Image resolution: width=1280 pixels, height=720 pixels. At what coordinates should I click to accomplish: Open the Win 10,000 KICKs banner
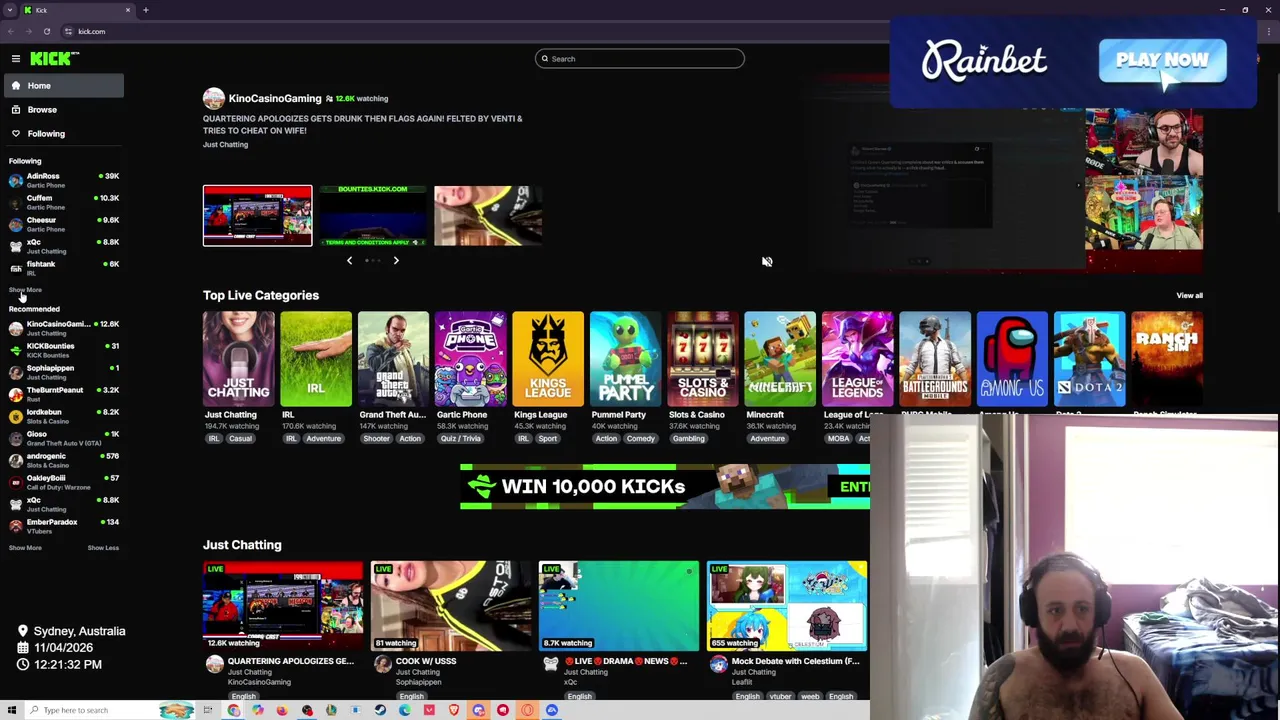click(x=665, y=487)
